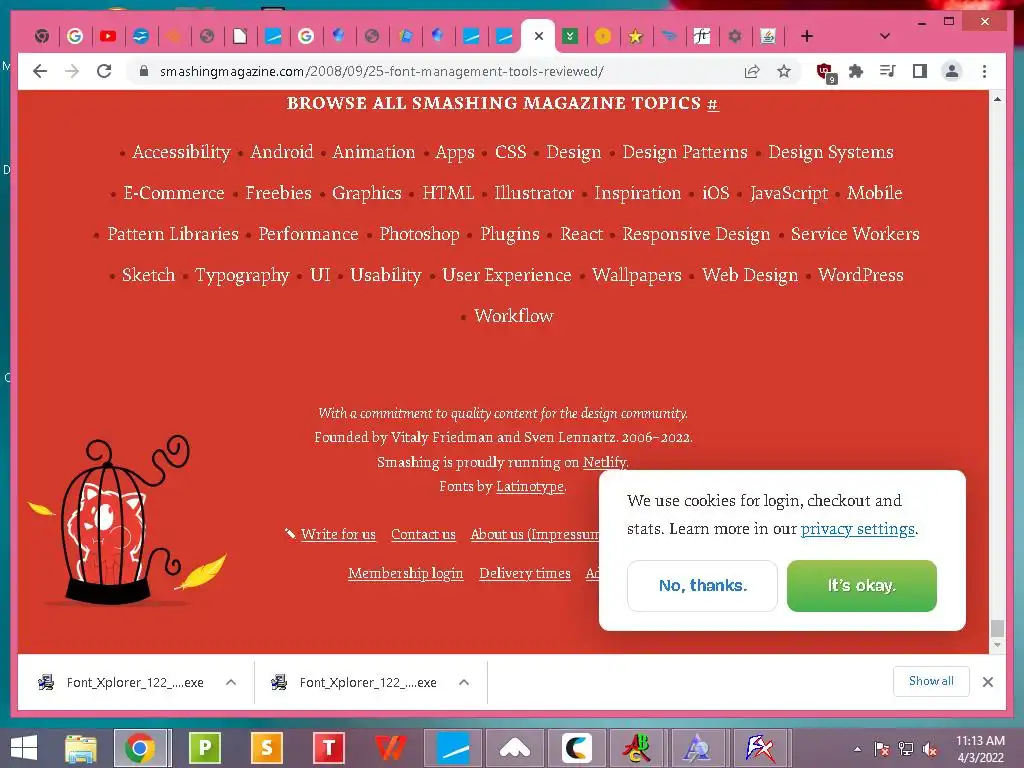This screenshot has height=768, width=1024.
Task: Share this page using the share icon
Action: pos(752,71)
